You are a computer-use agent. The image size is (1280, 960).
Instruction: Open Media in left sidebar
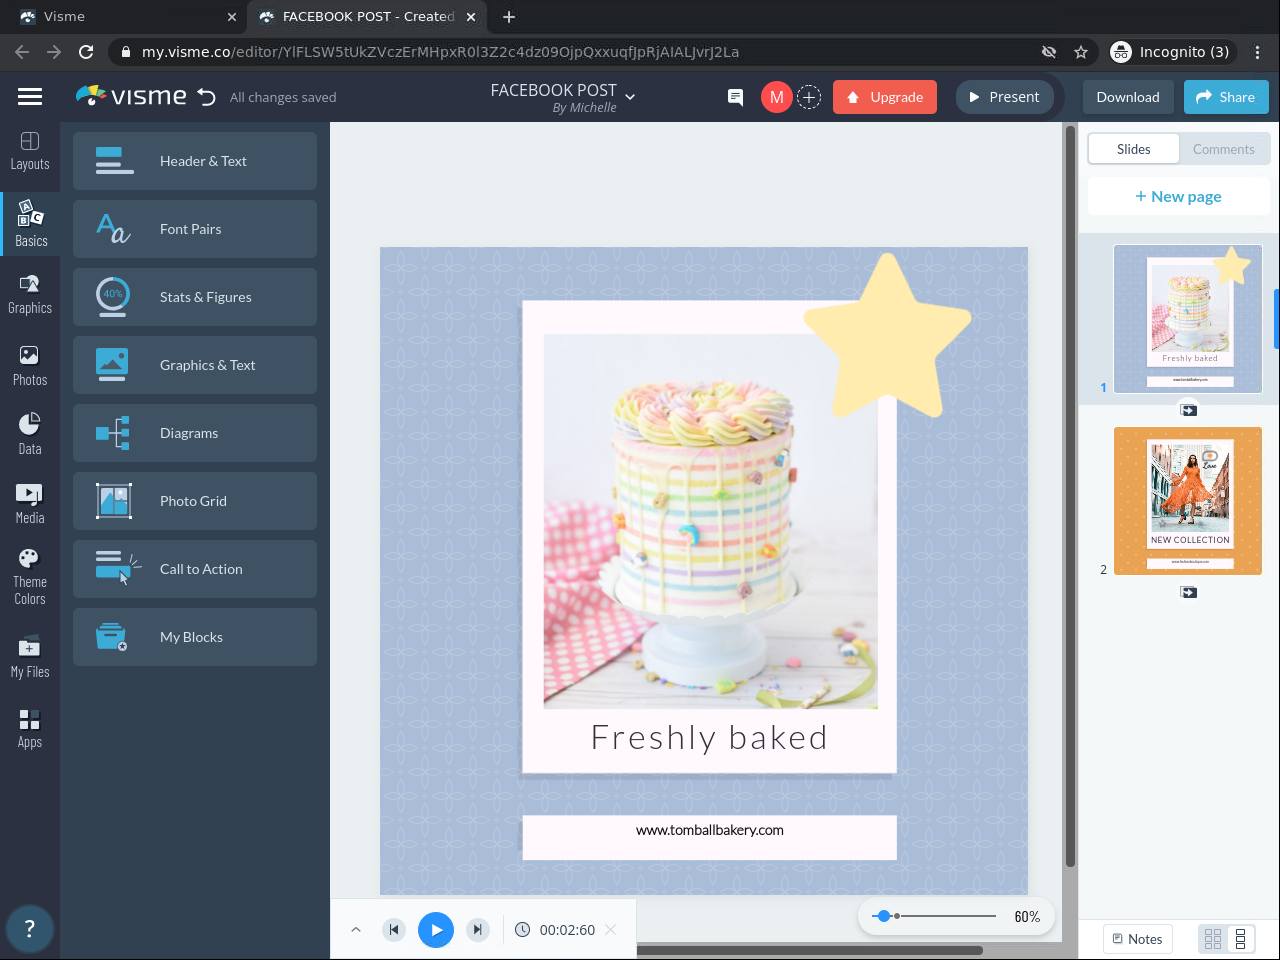click(30, 503)
